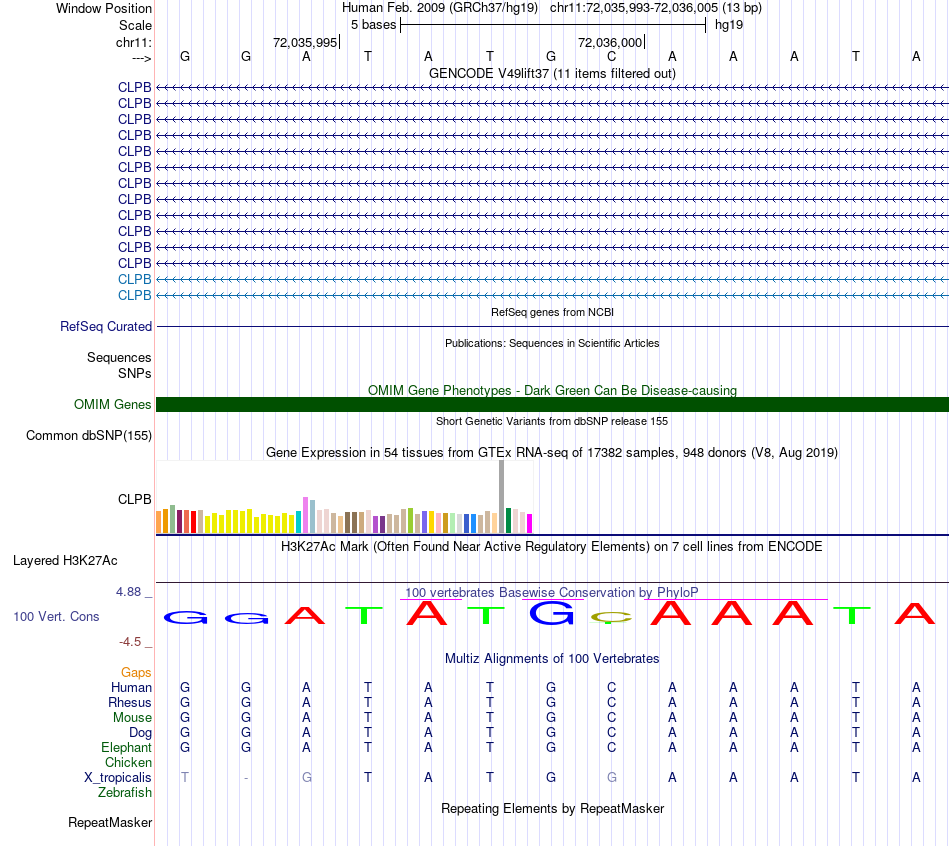Click the tall gray bar in GTEx chart

[502, 497]
